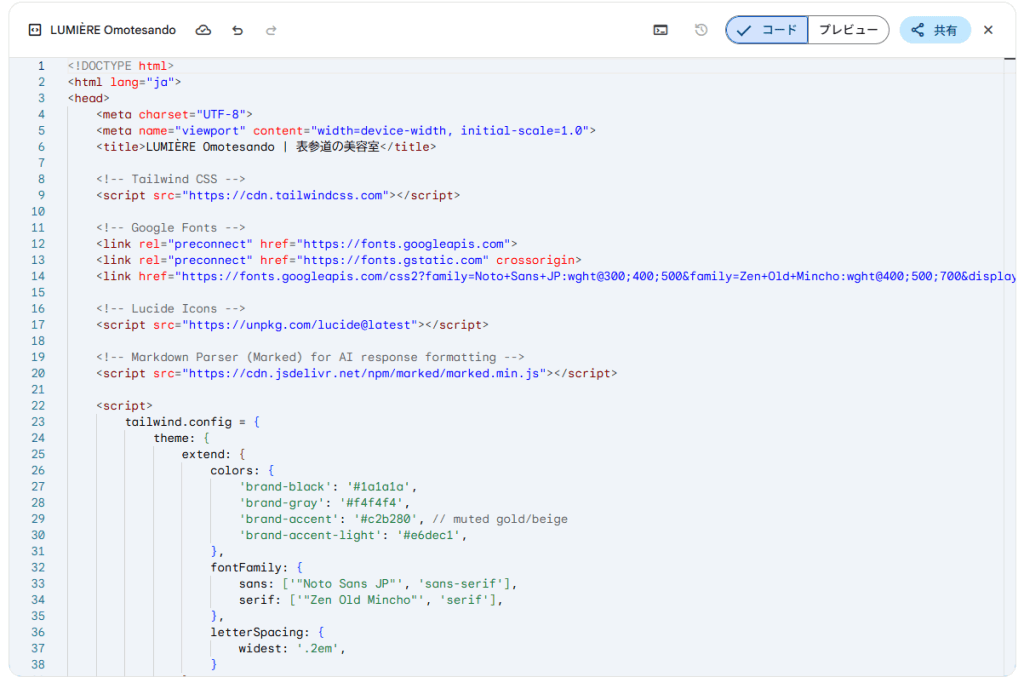Open the console panel icon
The width and height of the screenshot is (1024, 683).
tap(660, 30)
